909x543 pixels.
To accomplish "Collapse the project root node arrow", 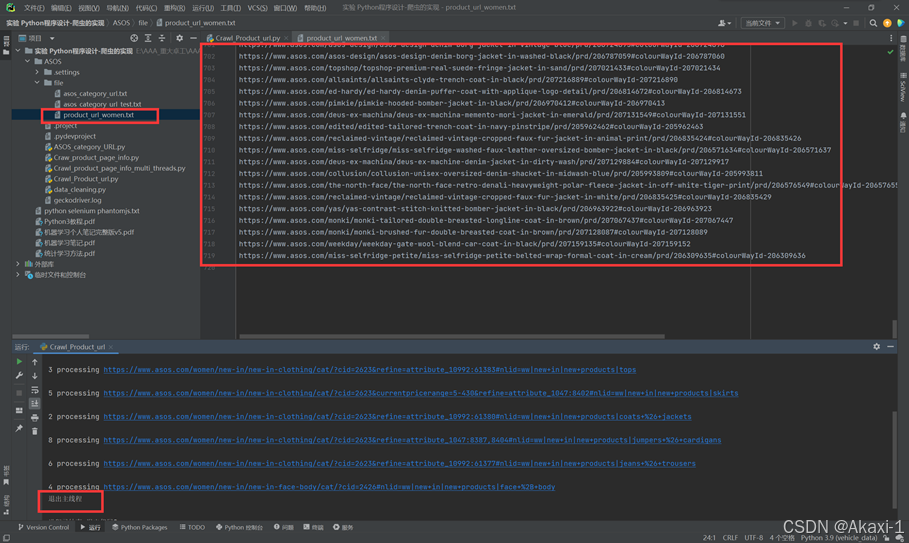I will (18, 51).
